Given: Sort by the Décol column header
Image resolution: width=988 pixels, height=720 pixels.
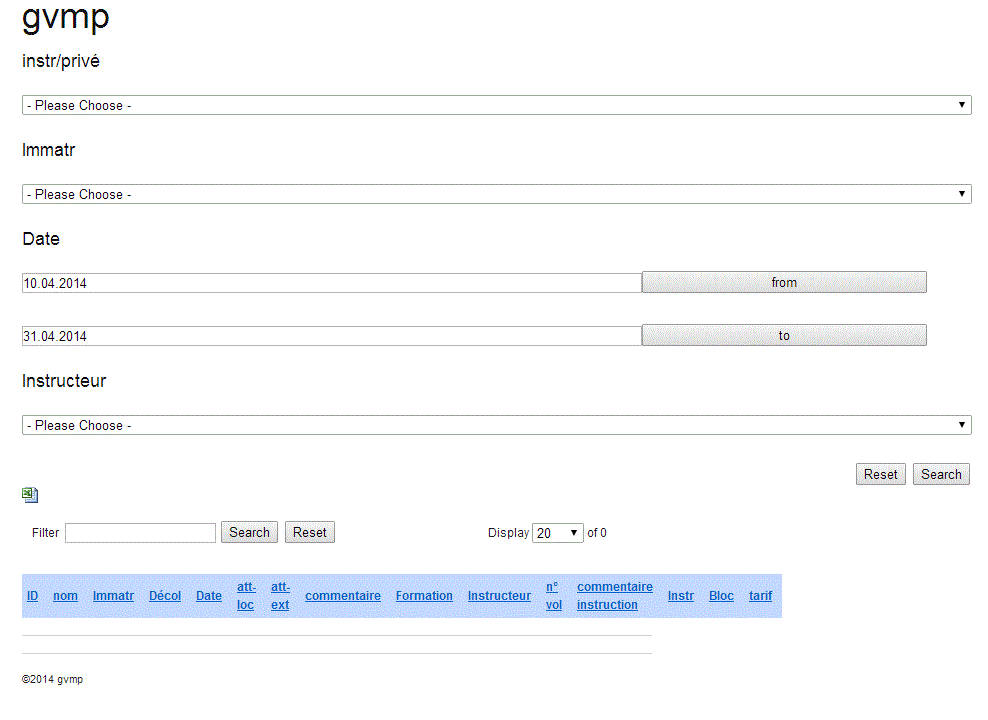Looking at the screenshot, I should (165, 596).
